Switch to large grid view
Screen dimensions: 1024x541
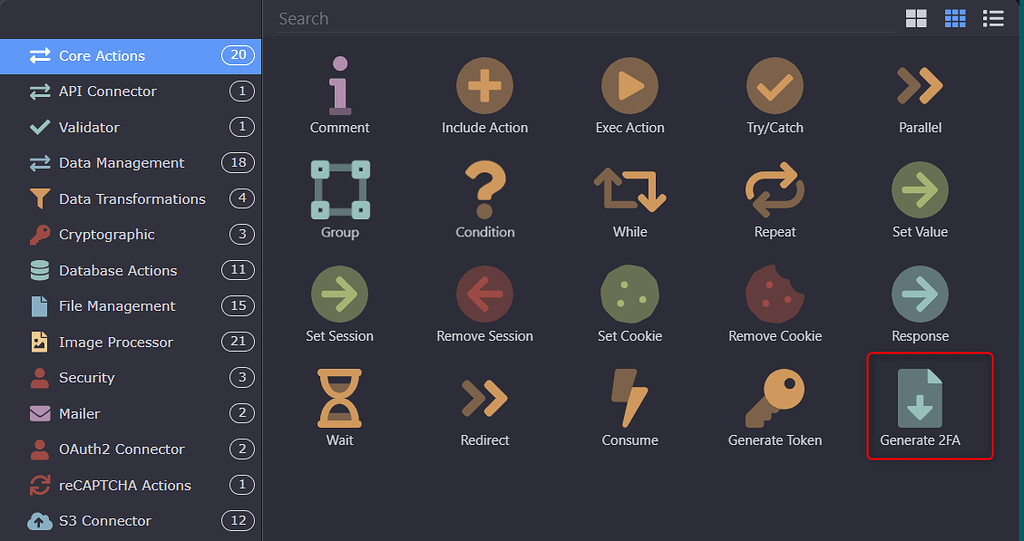(x=916, y=18)
